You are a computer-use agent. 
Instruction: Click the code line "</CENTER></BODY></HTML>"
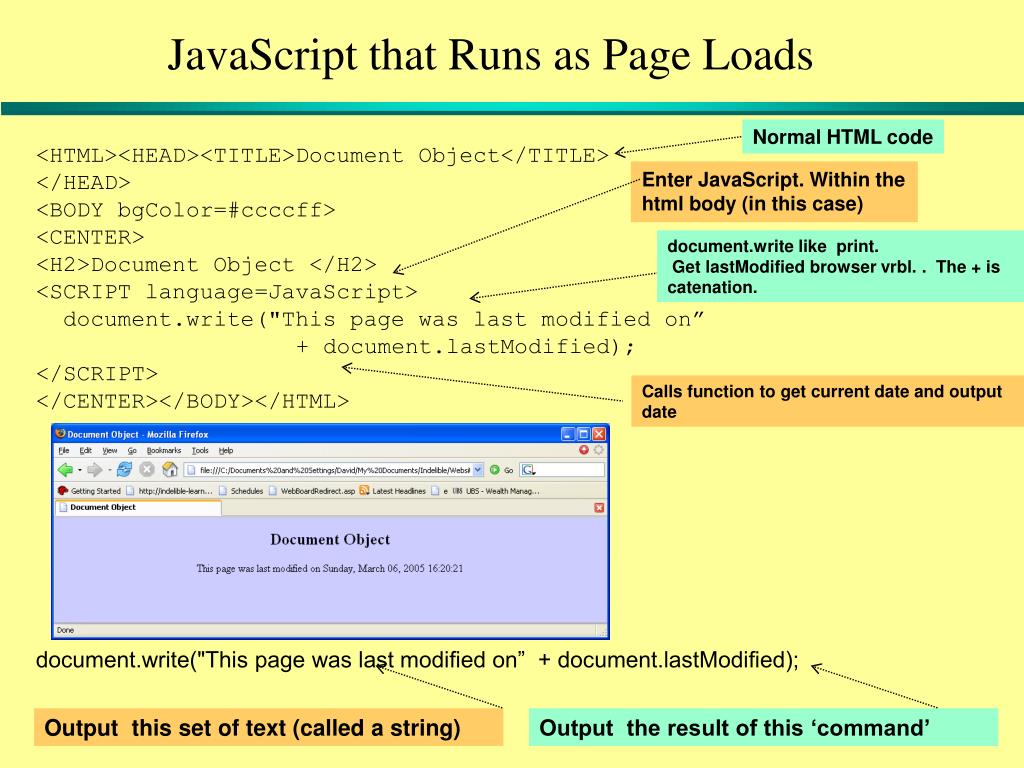pos(193,402)
